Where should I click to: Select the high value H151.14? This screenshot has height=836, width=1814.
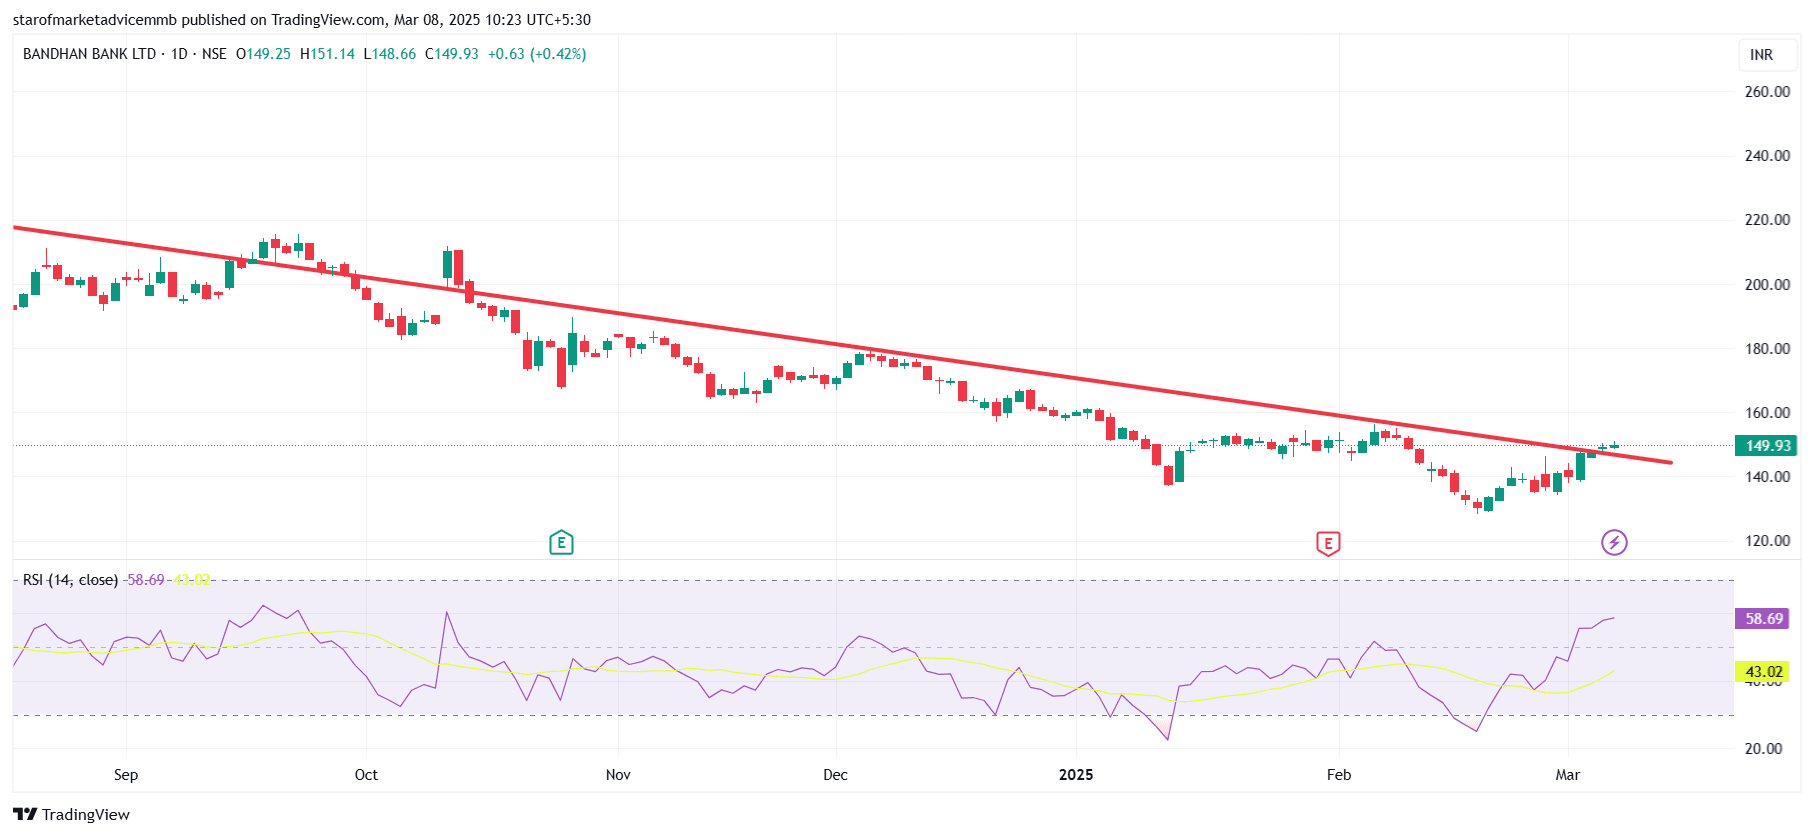327,54
